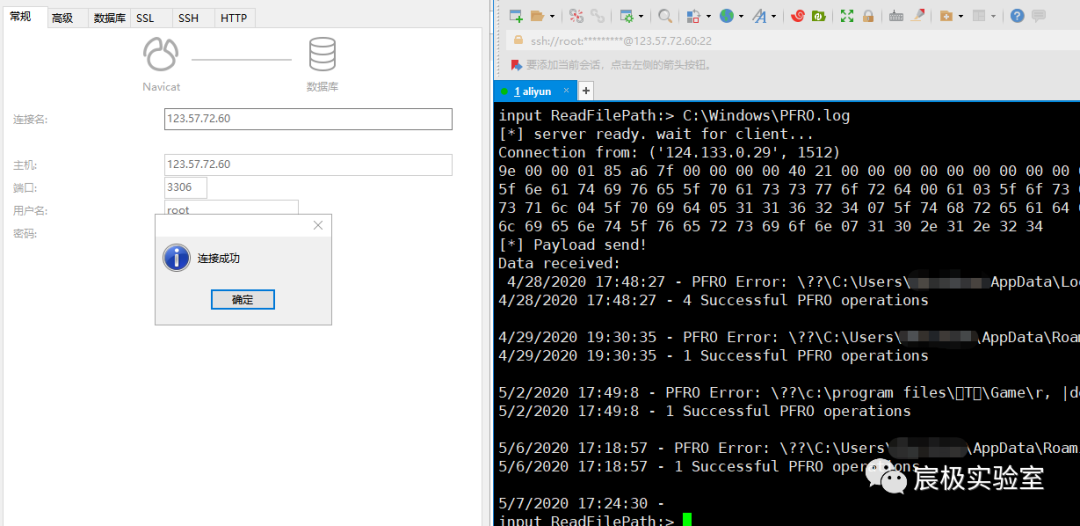Click the globe encoding icon
This screenshot has width=1080, height=526.
[727, 16]
